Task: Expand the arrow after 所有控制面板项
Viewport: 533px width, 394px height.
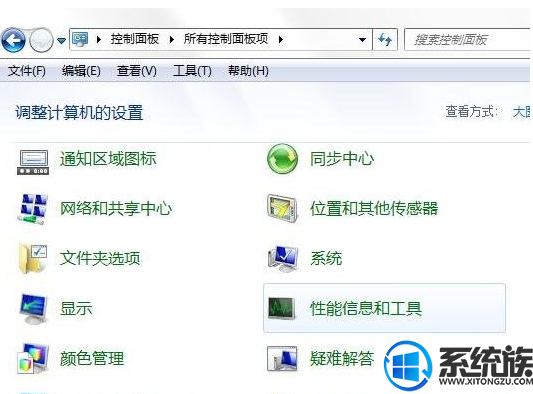Action: 280,39
